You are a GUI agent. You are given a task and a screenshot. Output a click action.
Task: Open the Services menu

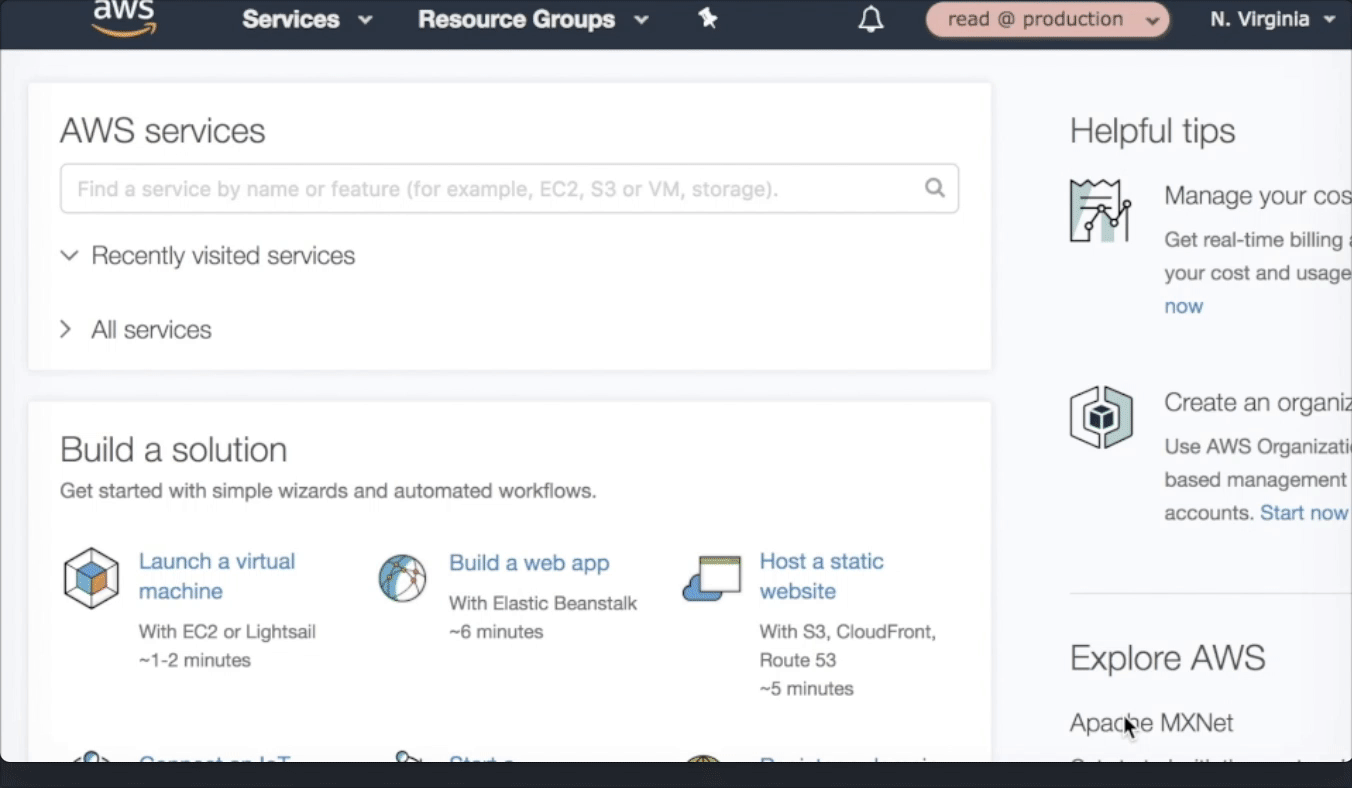pos(307,19)
